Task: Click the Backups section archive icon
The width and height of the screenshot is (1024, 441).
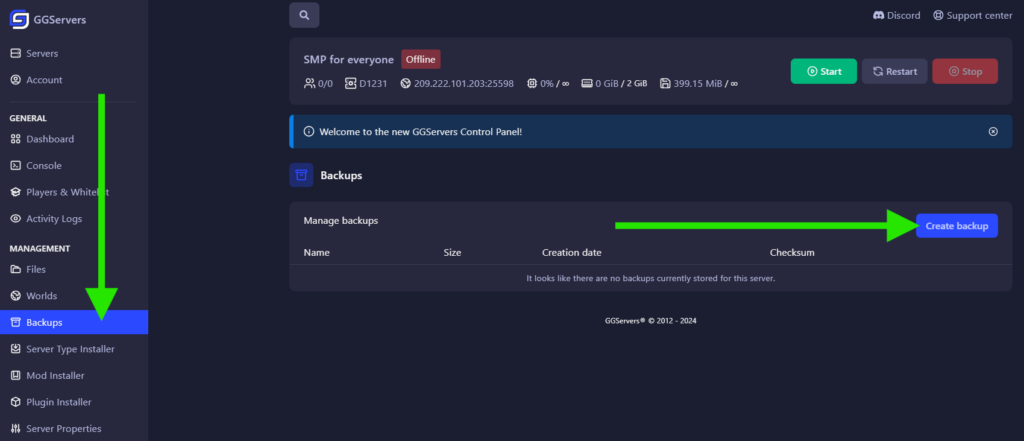Action: (x=301, y=175)
